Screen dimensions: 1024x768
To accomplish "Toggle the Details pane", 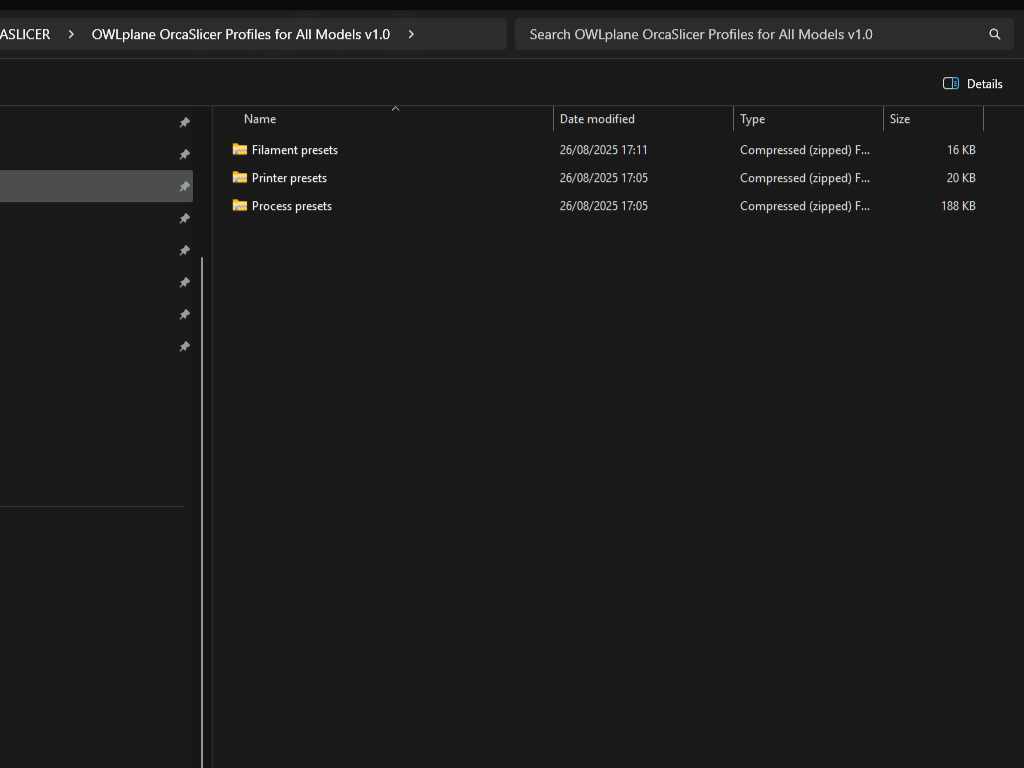I will [x=972, y=84].
